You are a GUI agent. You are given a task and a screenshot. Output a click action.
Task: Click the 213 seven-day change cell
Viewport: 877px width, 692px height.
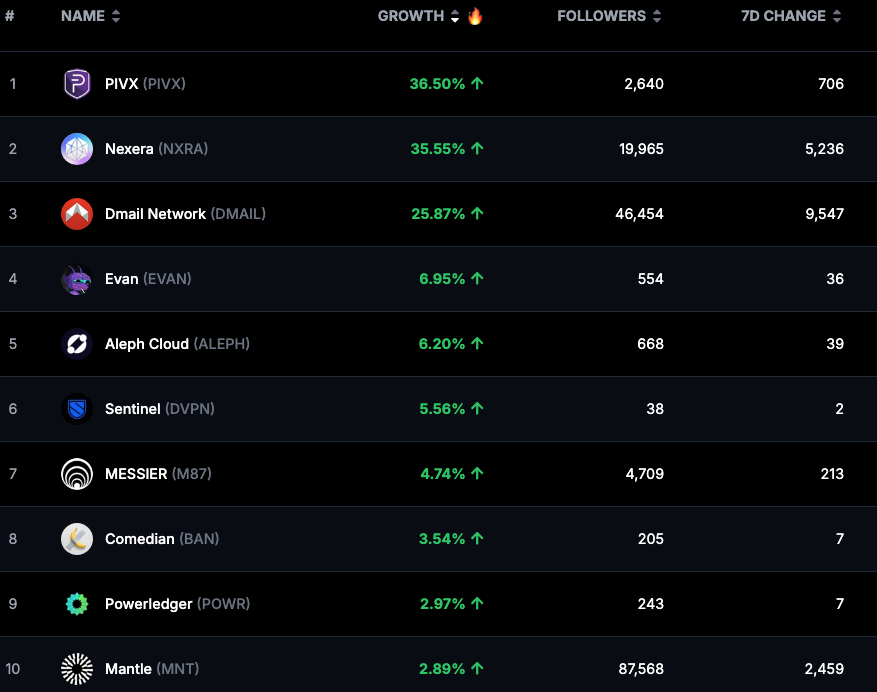(x=832, y=474)
